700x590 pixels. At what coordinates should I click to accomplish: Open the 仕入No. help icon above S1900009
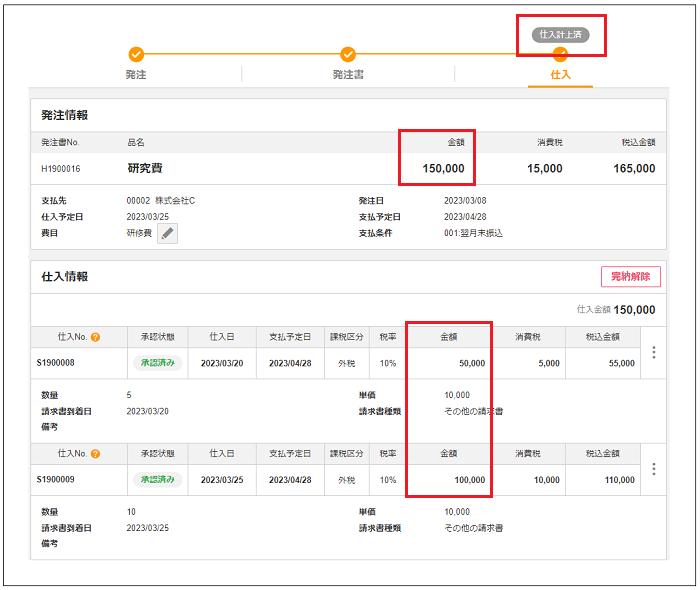pos(96,454)
